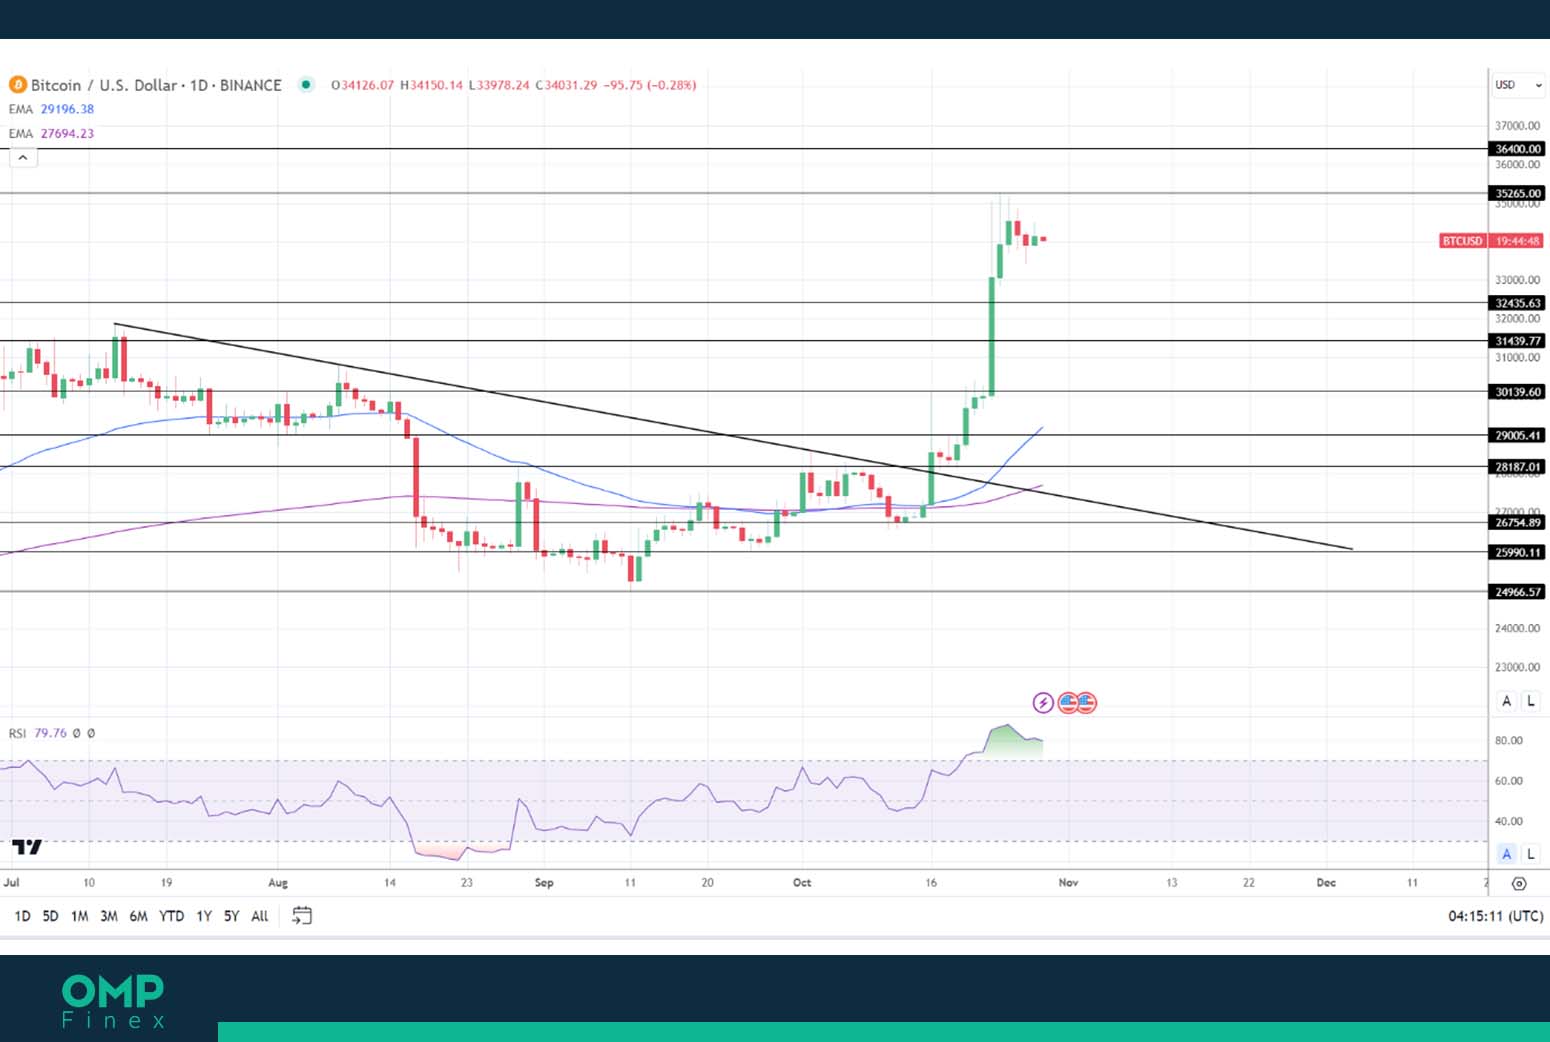Click the BTCUSD current price tag
Screen dimensions: 1550x1042
[1462, 241]
